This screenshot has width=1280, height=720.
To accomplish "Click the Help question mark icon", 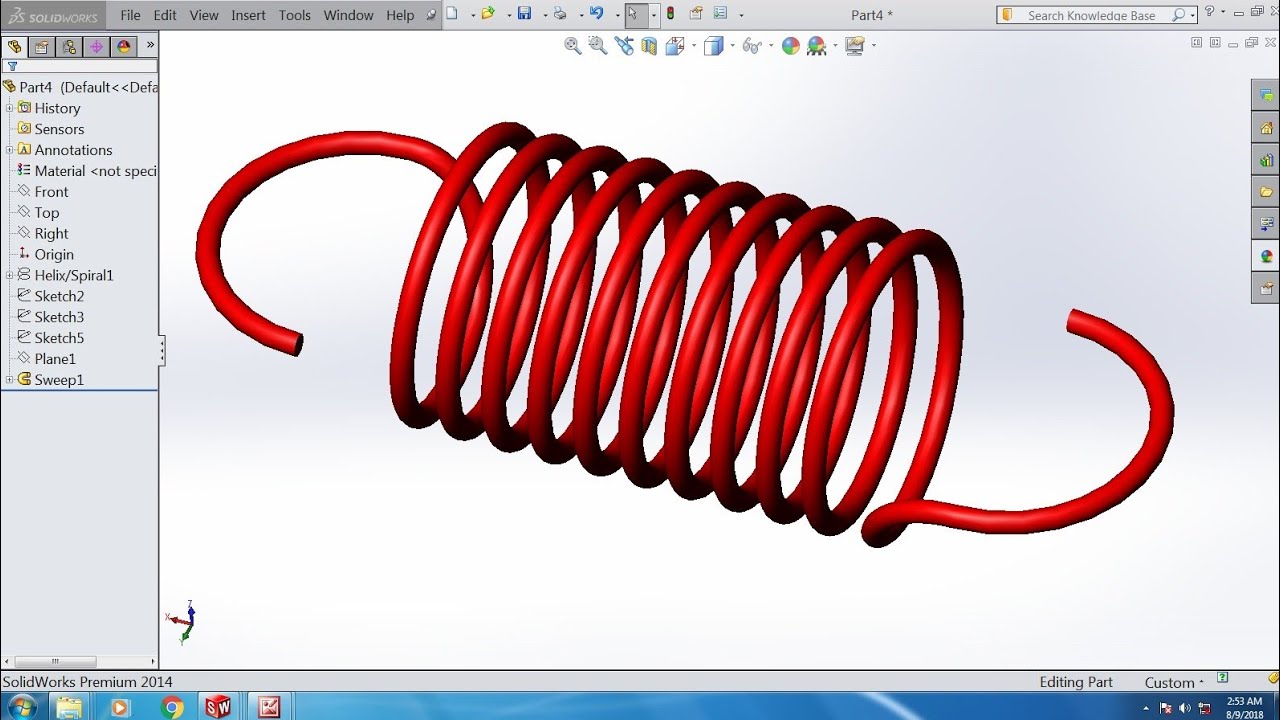I will 1210,13.
